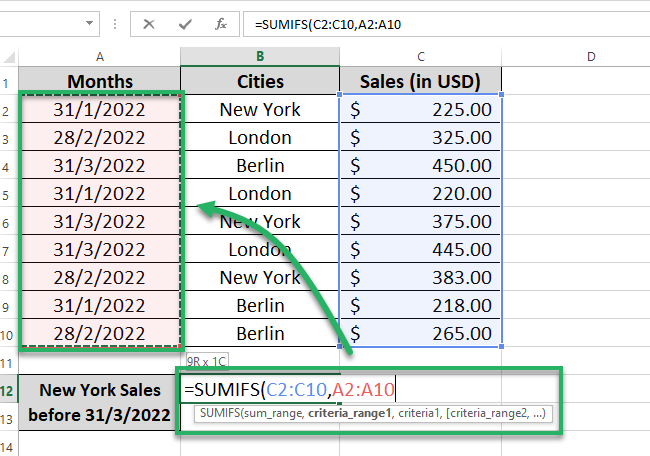Click criteria1 in the formula tooltip
The image size is (650, 456).
click(x=418, y=413)
